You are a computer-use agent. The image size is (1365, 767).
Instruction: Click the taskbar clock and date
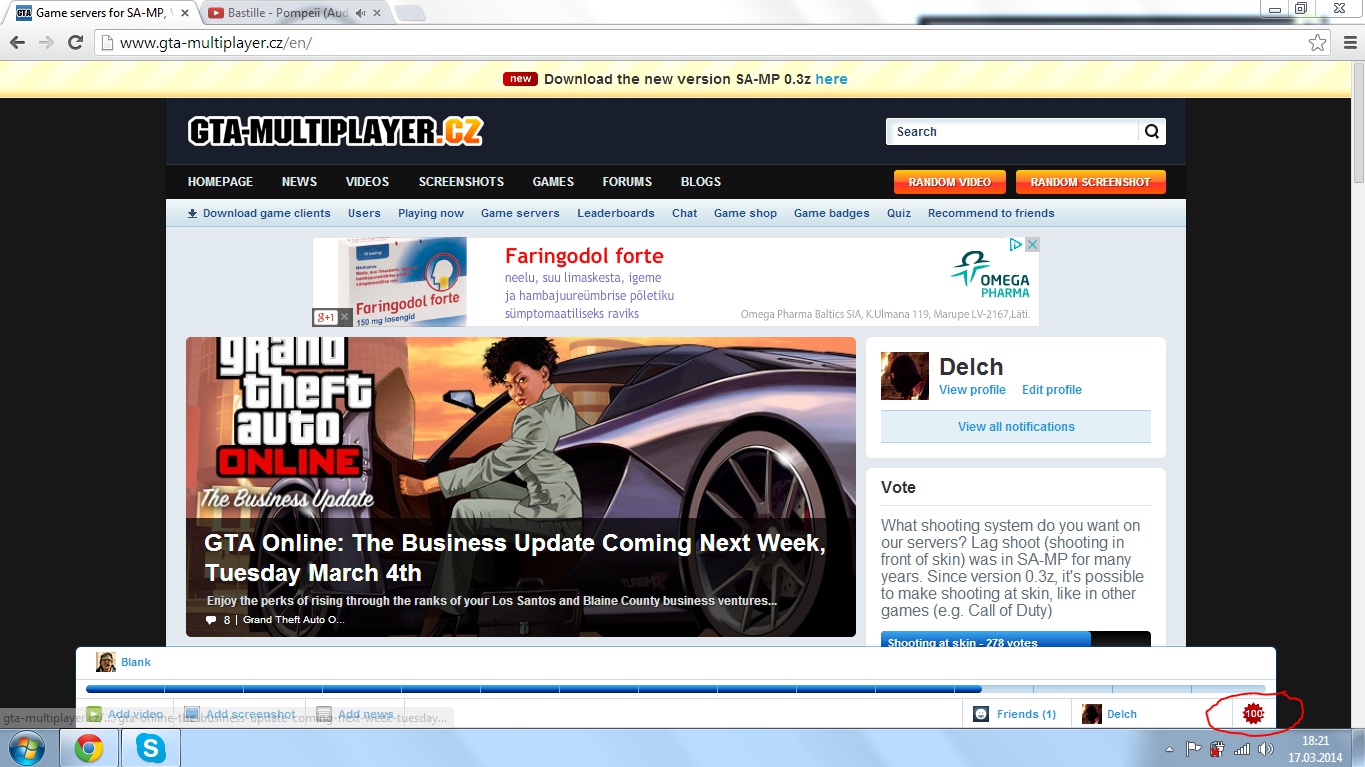point(1316,749)
